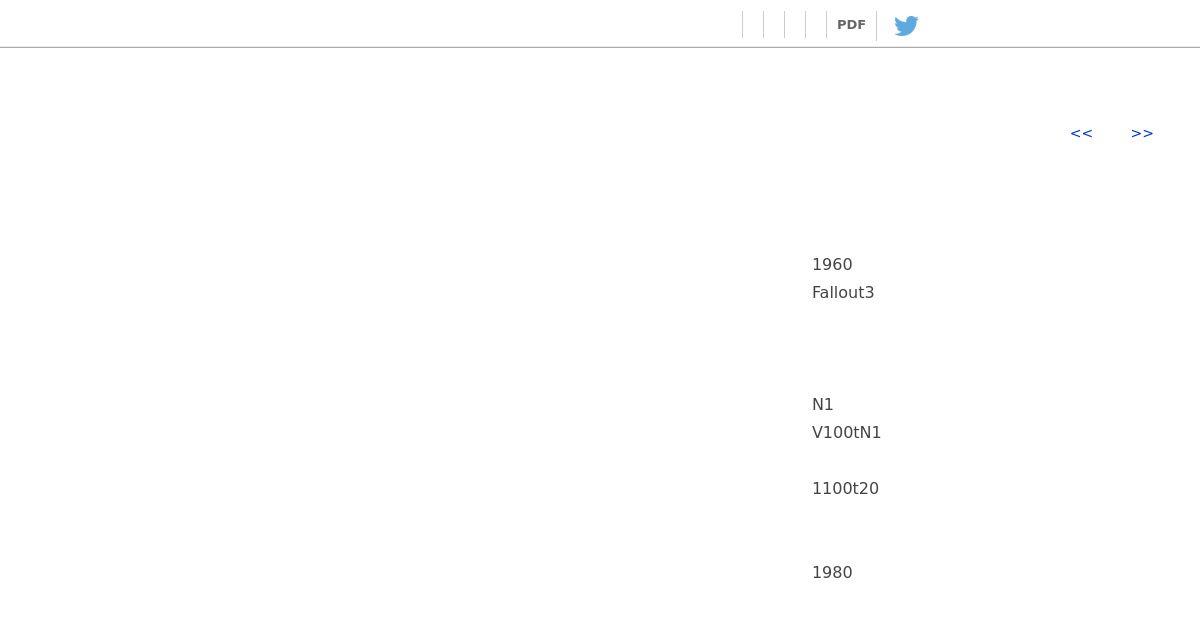Go to next page with >> link

click(1142, 133)
